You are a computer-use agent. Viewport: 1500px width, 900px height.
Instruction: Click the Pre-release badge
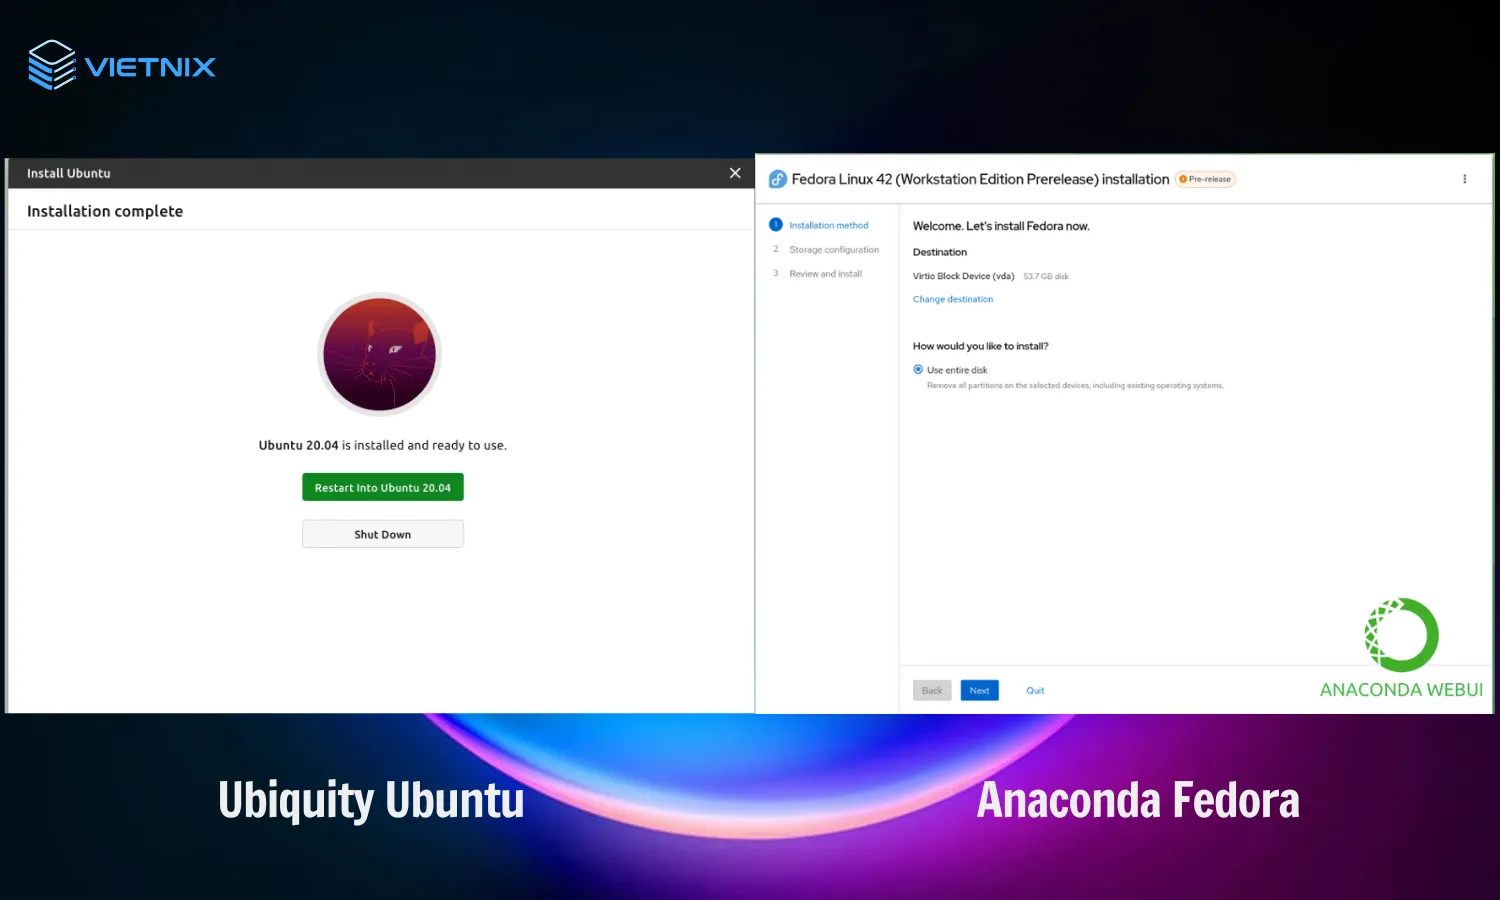[x=1205, y=179]
